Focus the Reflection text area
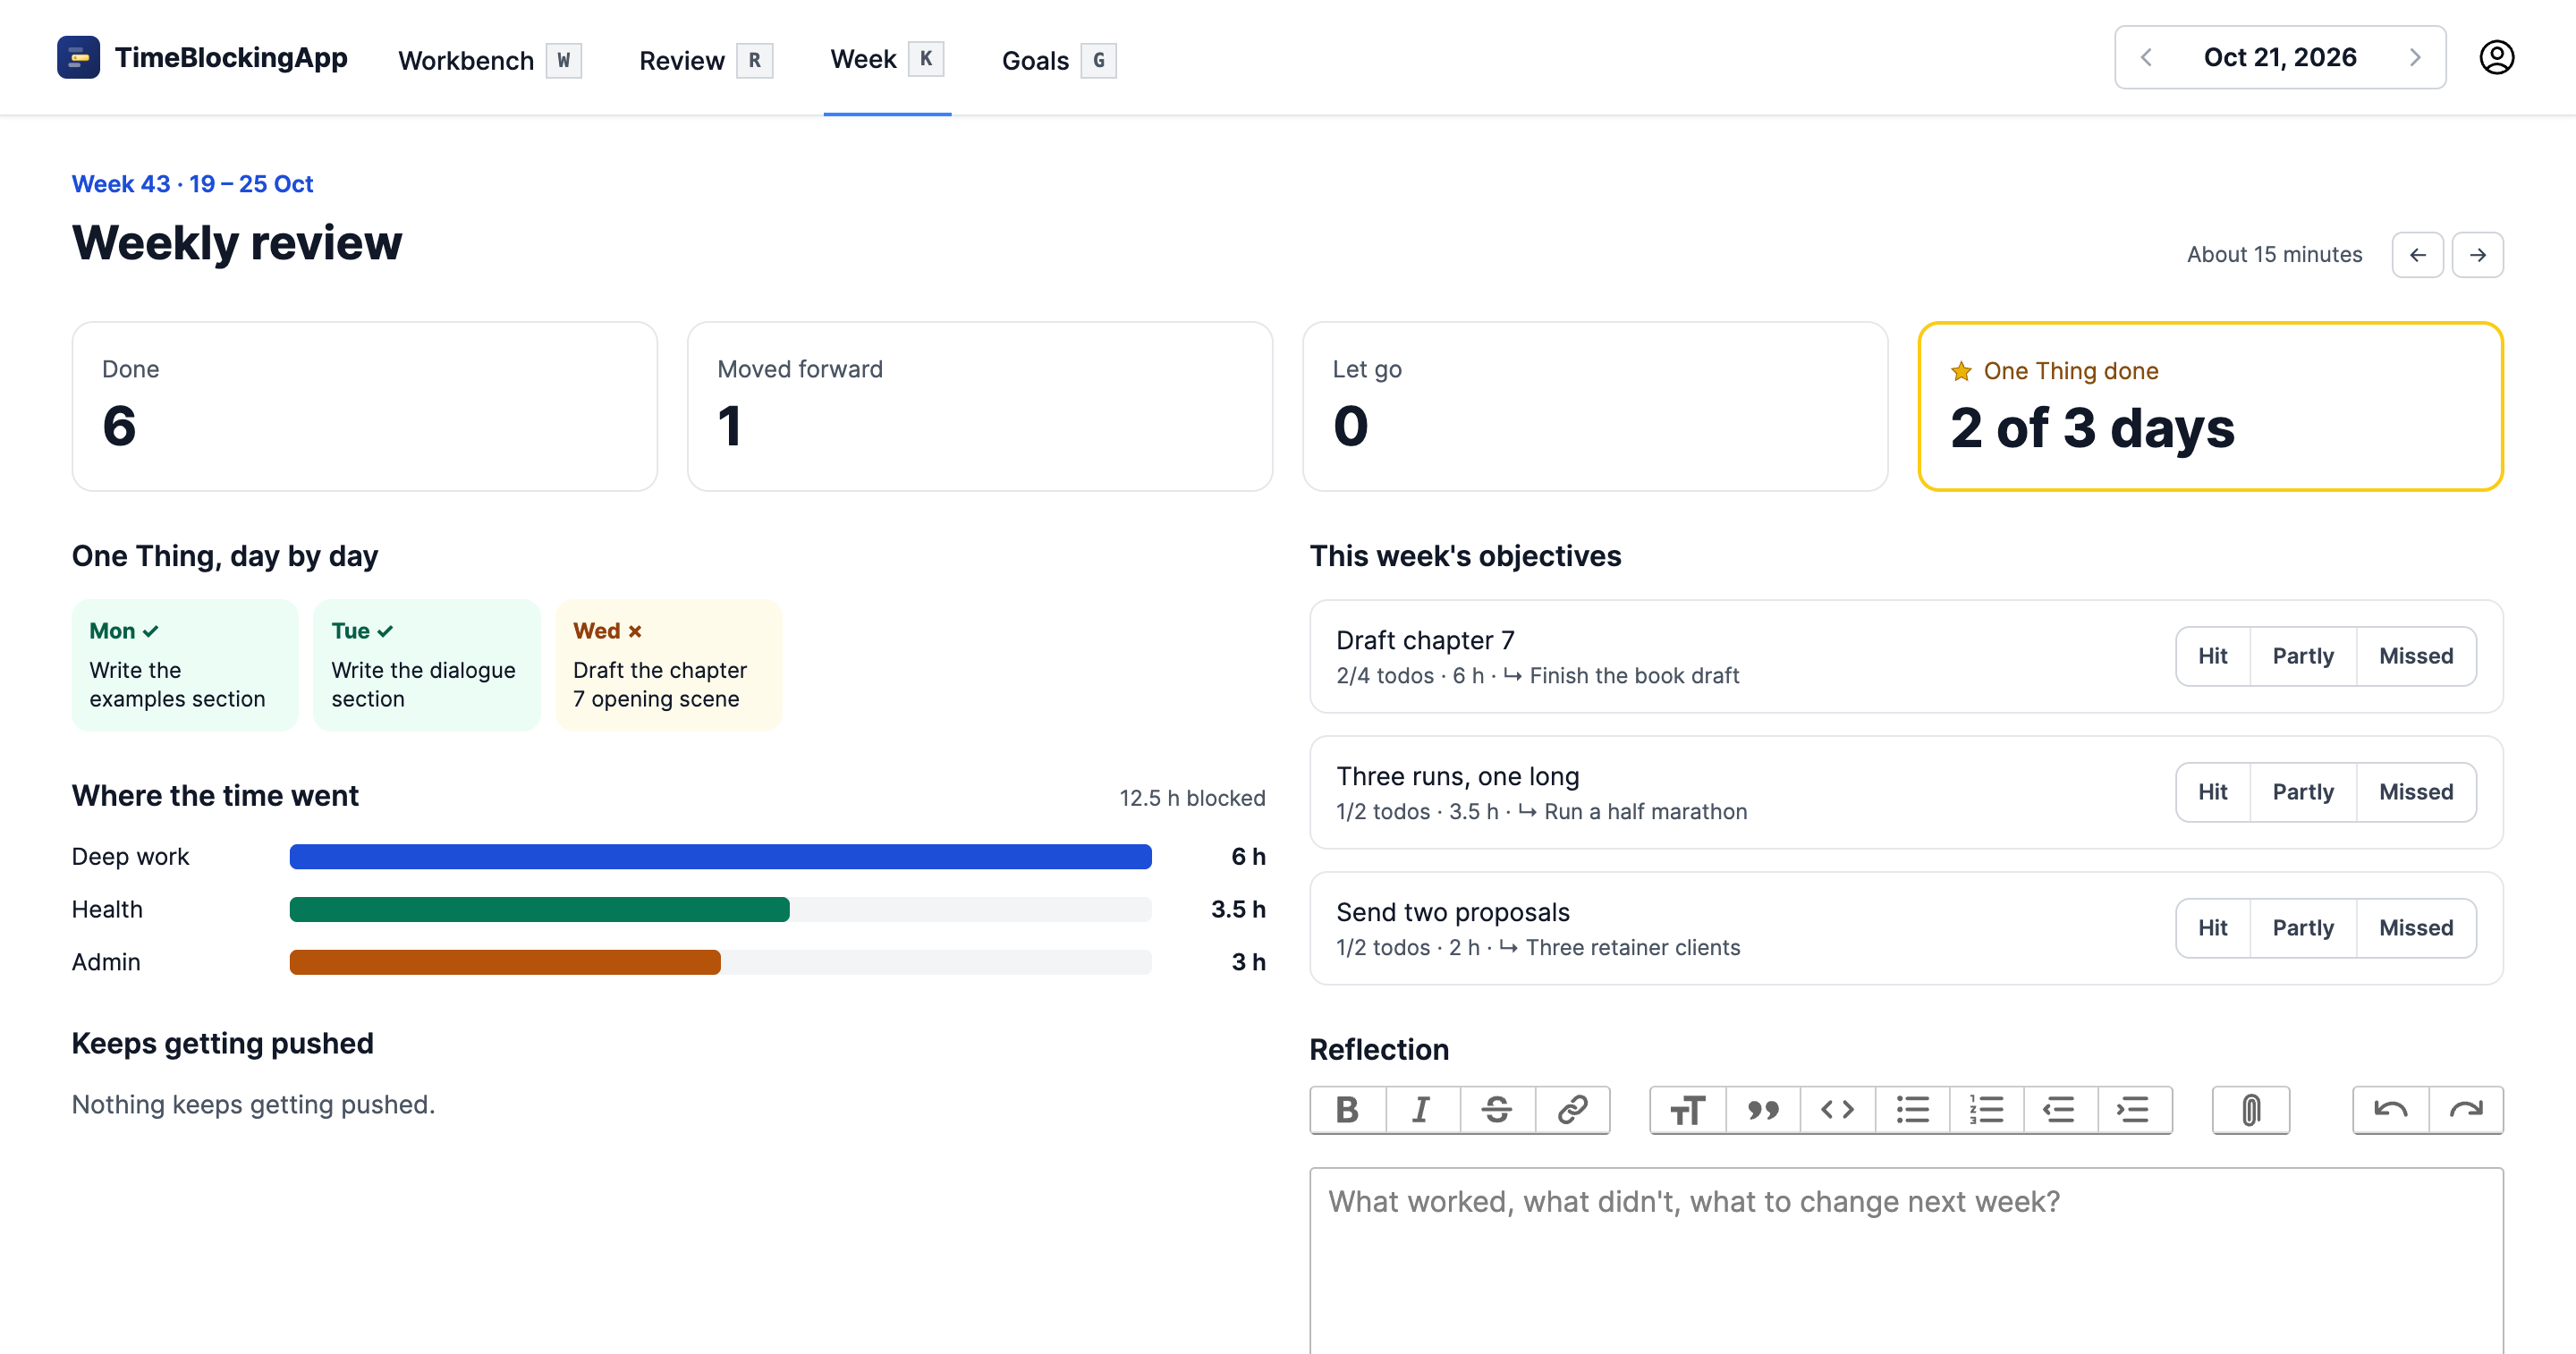This screenshot has width=2576, height=1354. click(1906, 1260)
